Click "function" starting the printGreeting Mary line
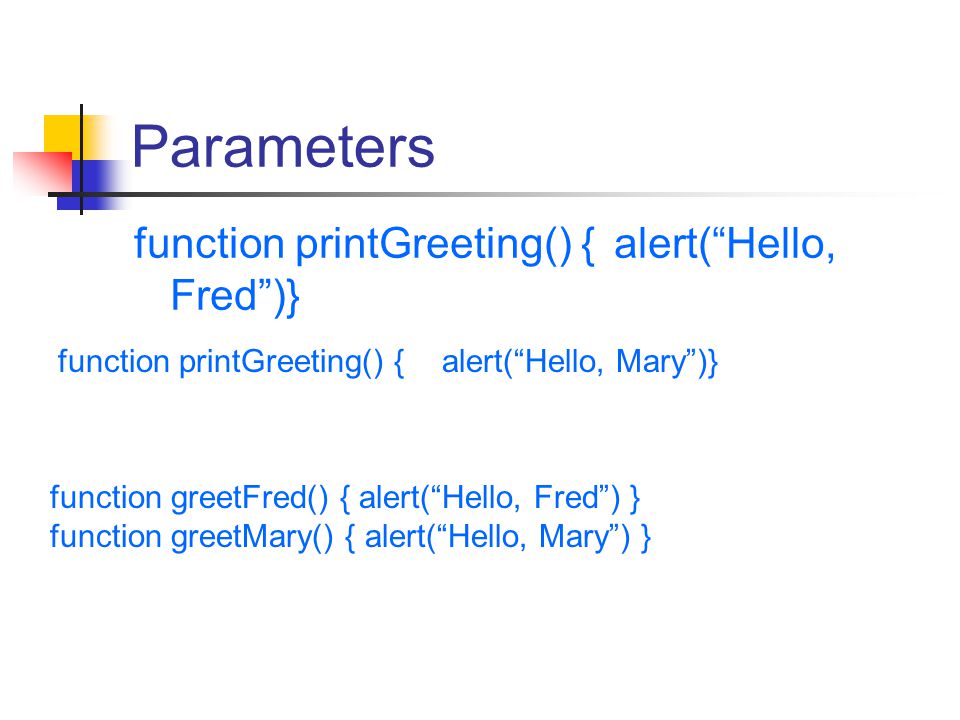This screenshot has width=960, height=720. tap(113, 361)
